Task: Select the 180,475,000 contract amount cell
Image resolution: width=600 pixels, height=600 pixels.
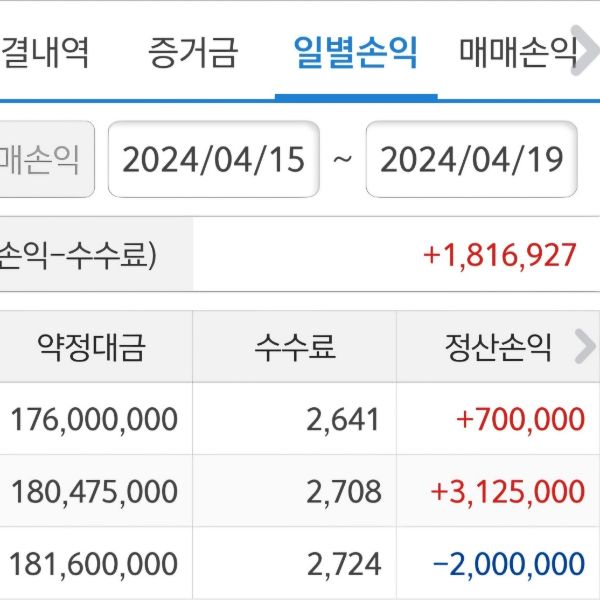Action: pyautogui.click(x=94, y=491)
